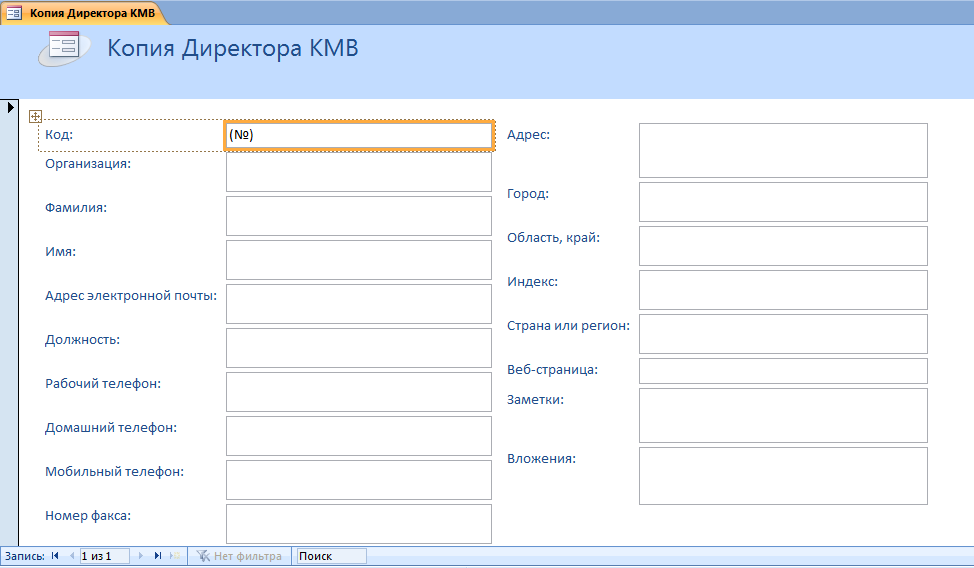Click the Код field
This screenshot has width=974, height=568.
tap(359, 135)
